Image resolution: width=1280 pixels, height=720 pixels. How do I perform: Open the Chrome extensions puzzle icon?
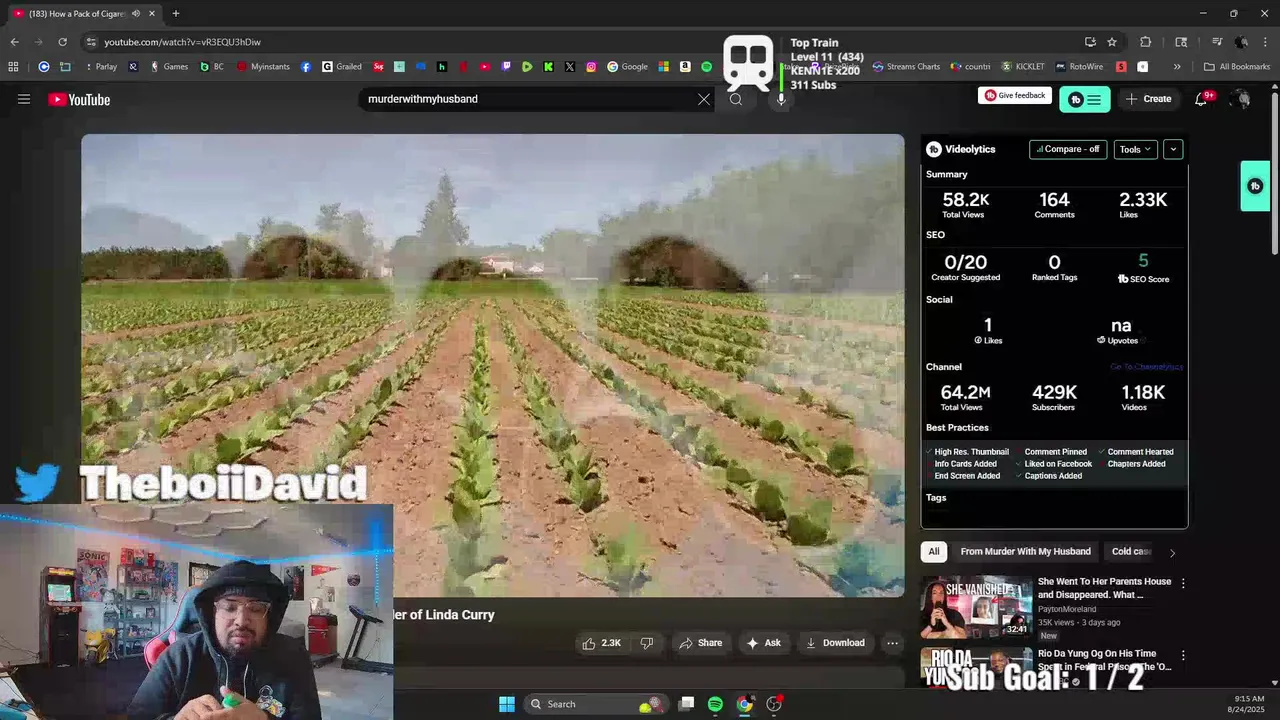pos(1146,42)
